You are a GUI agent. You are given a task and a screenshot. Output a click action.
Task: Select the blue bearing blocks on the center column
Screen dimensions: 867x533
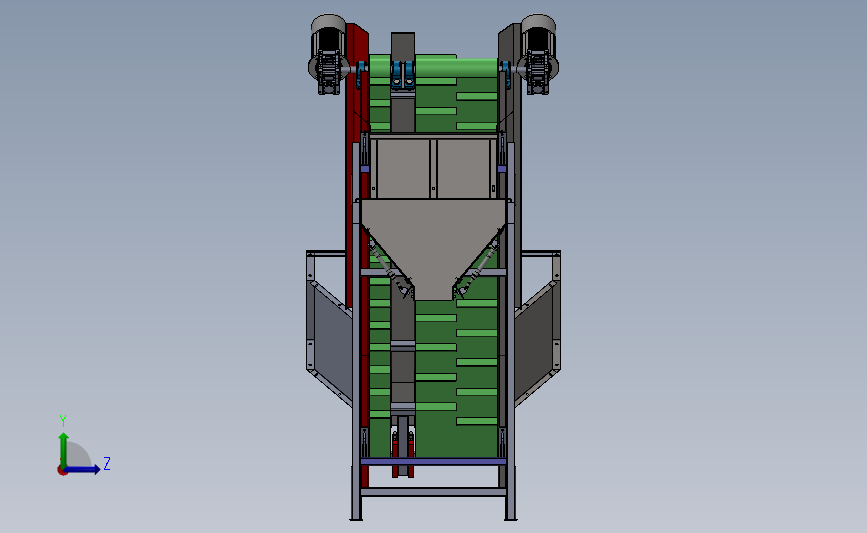(x=403, y=75)
